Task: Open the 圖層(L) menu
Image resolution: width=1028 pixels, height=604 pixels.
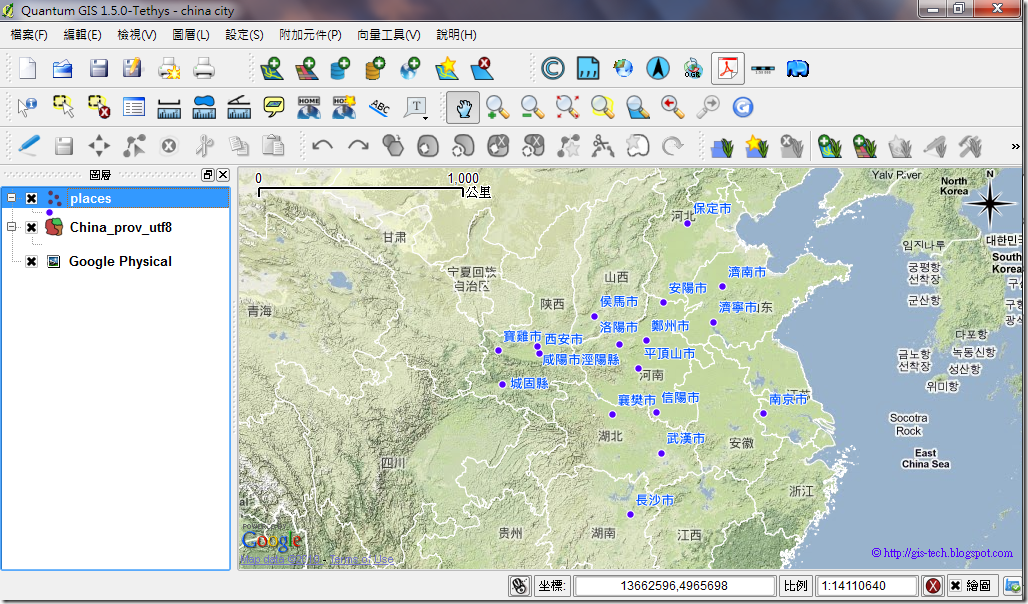Action: [191, 35]
